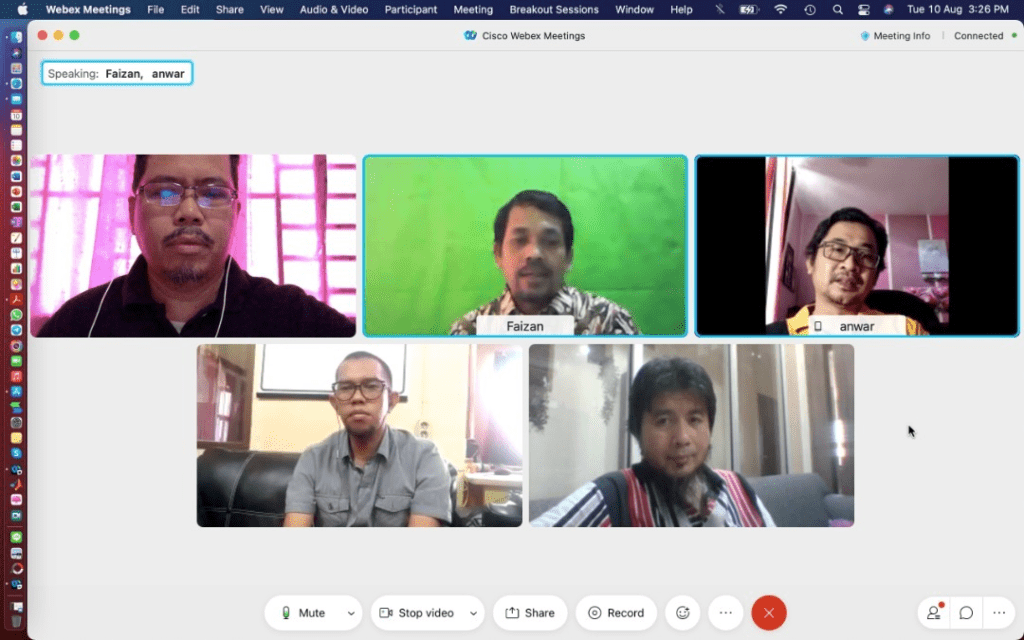This screenshot has height=640, width=1024.
Task: Click the date and time in the menu bar
Action: click(x=957, y=9)
